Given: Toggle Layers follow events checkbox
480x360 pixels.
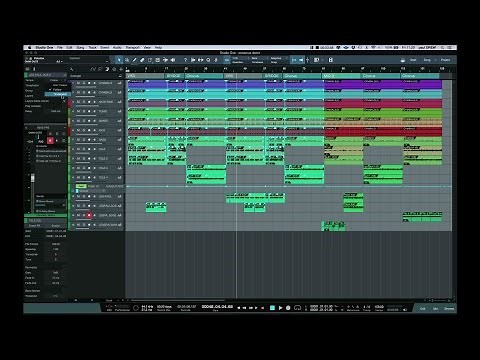Looking at the screenshot, I should pyautogui.click(x=64, y=101).
